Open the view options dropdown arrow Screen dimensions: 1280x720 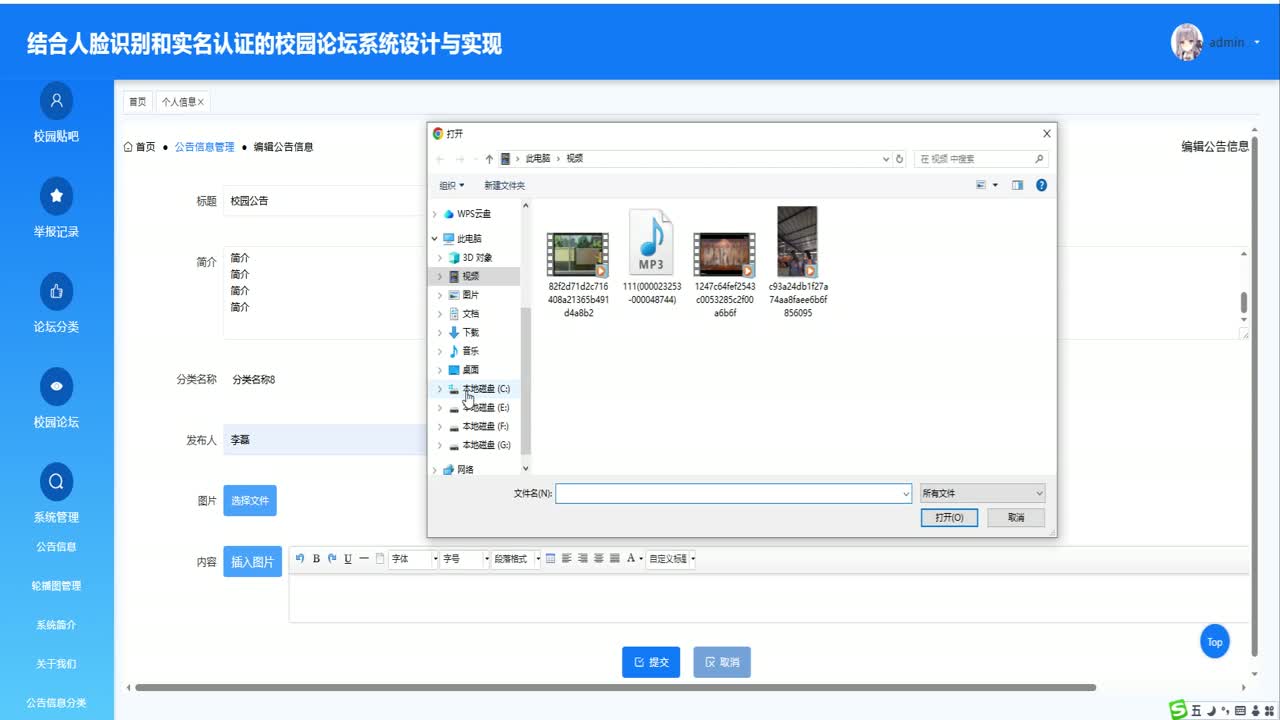click(x=995, y=185)
